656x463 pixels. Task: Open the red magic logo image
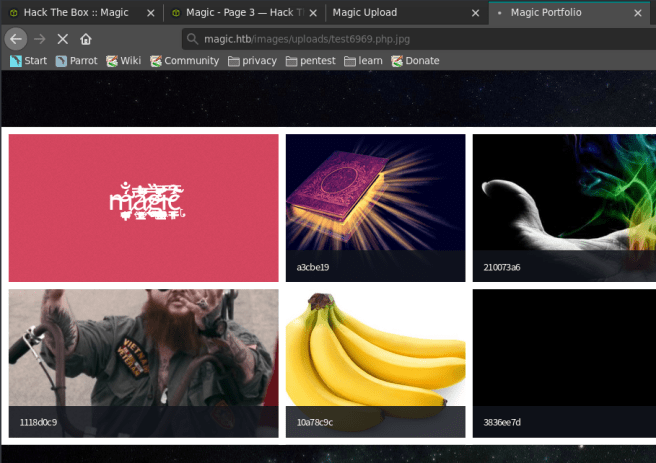(x=143, y=208)
